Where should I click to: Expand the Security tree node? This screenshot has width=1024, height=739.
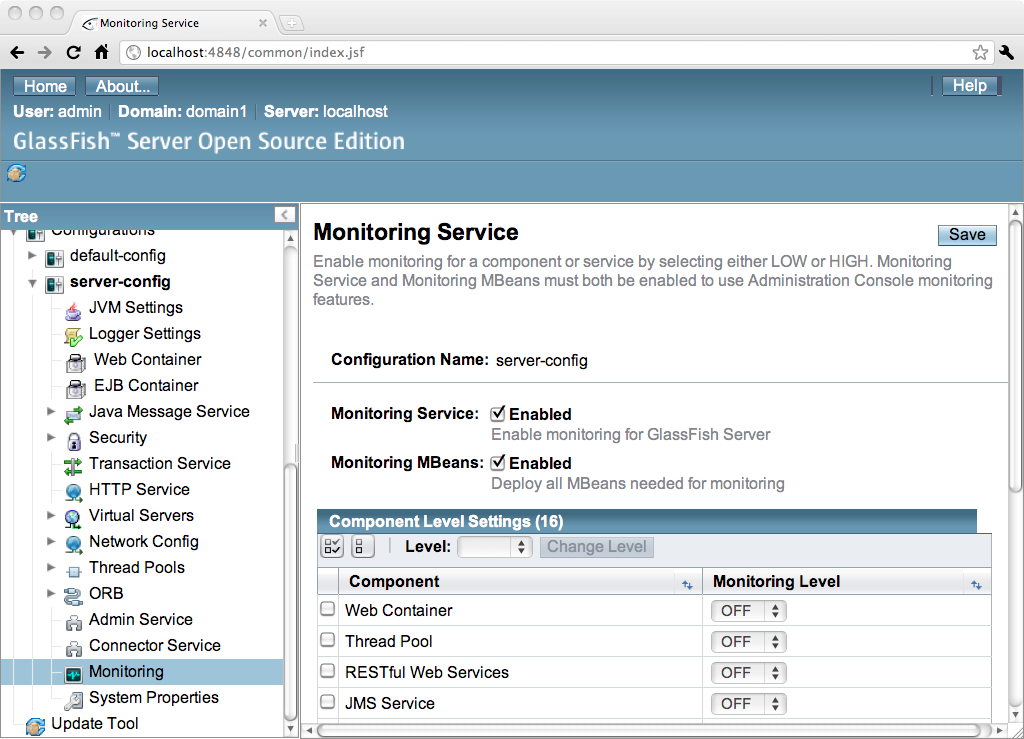click(x=51, y=437)
